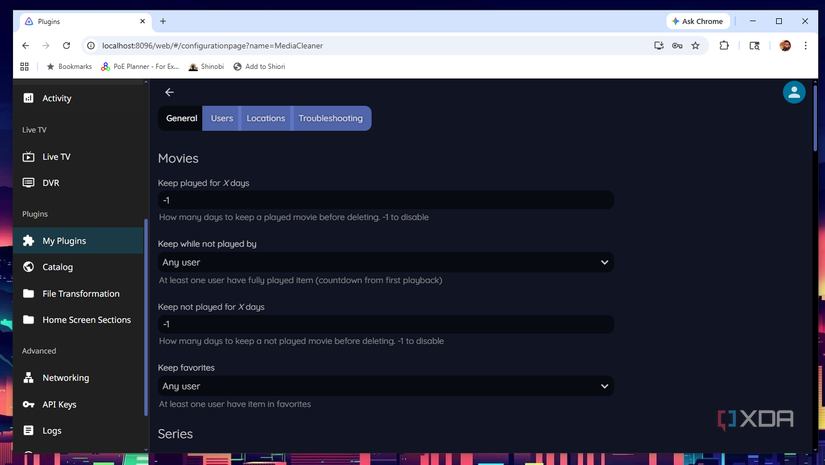Click browser back navigation arrow
The image size is (825, 465).
(25, 46)
